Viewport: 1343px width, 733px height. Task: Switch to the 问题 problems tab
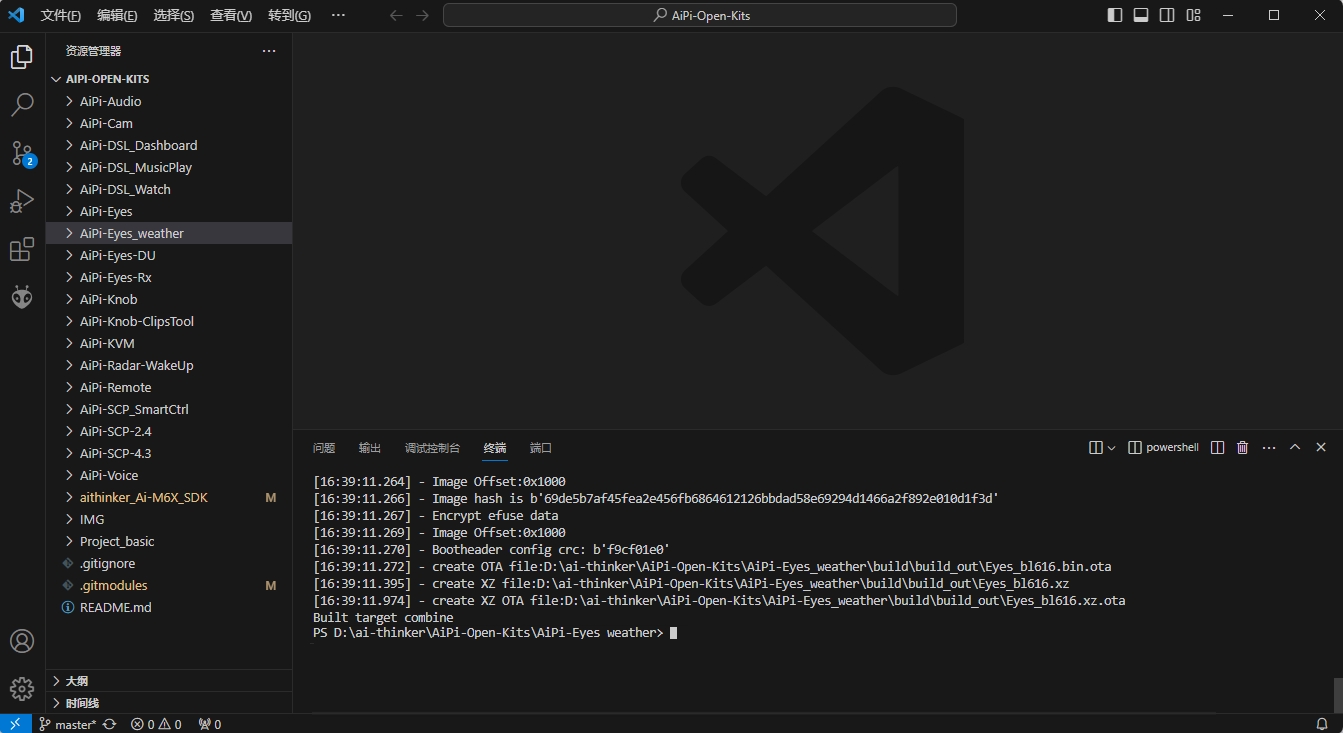click(324, 448)
